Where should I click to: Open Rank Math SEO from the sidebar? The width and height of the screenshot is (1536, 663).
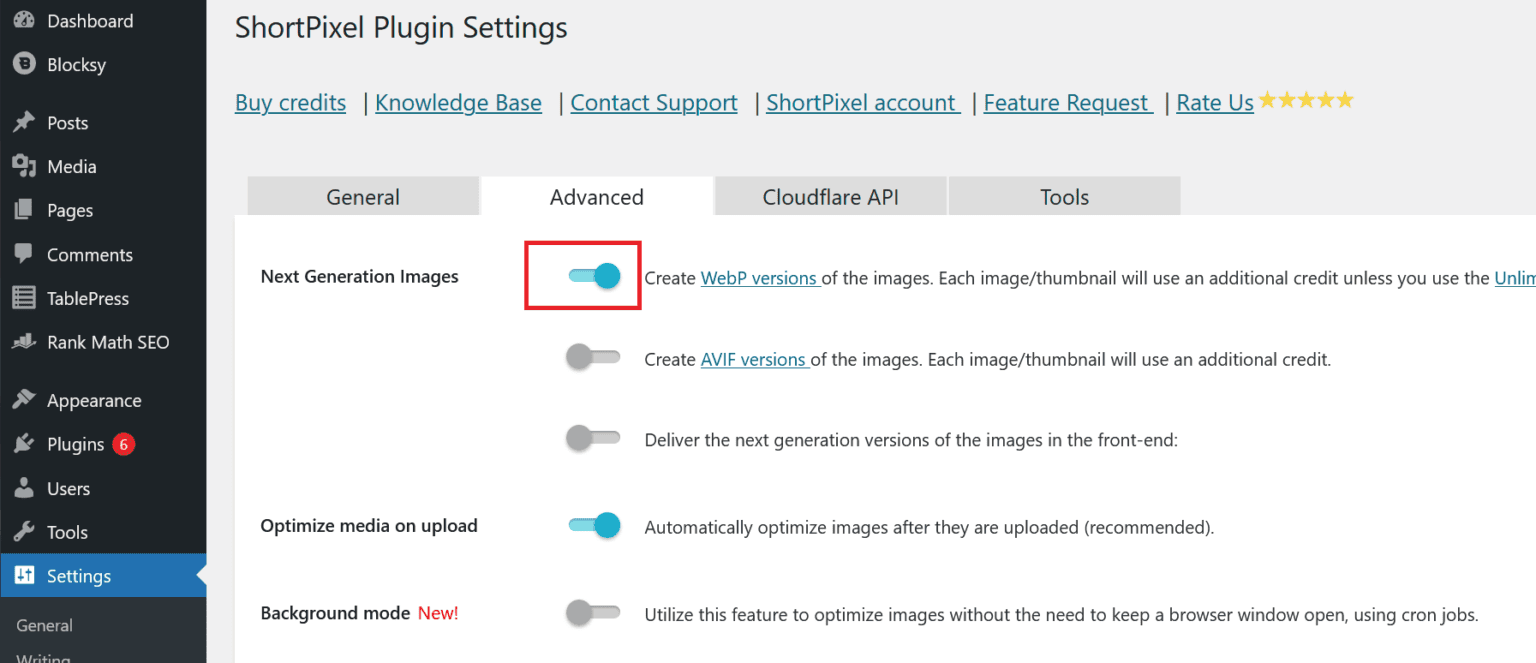[x=24, y=342]
